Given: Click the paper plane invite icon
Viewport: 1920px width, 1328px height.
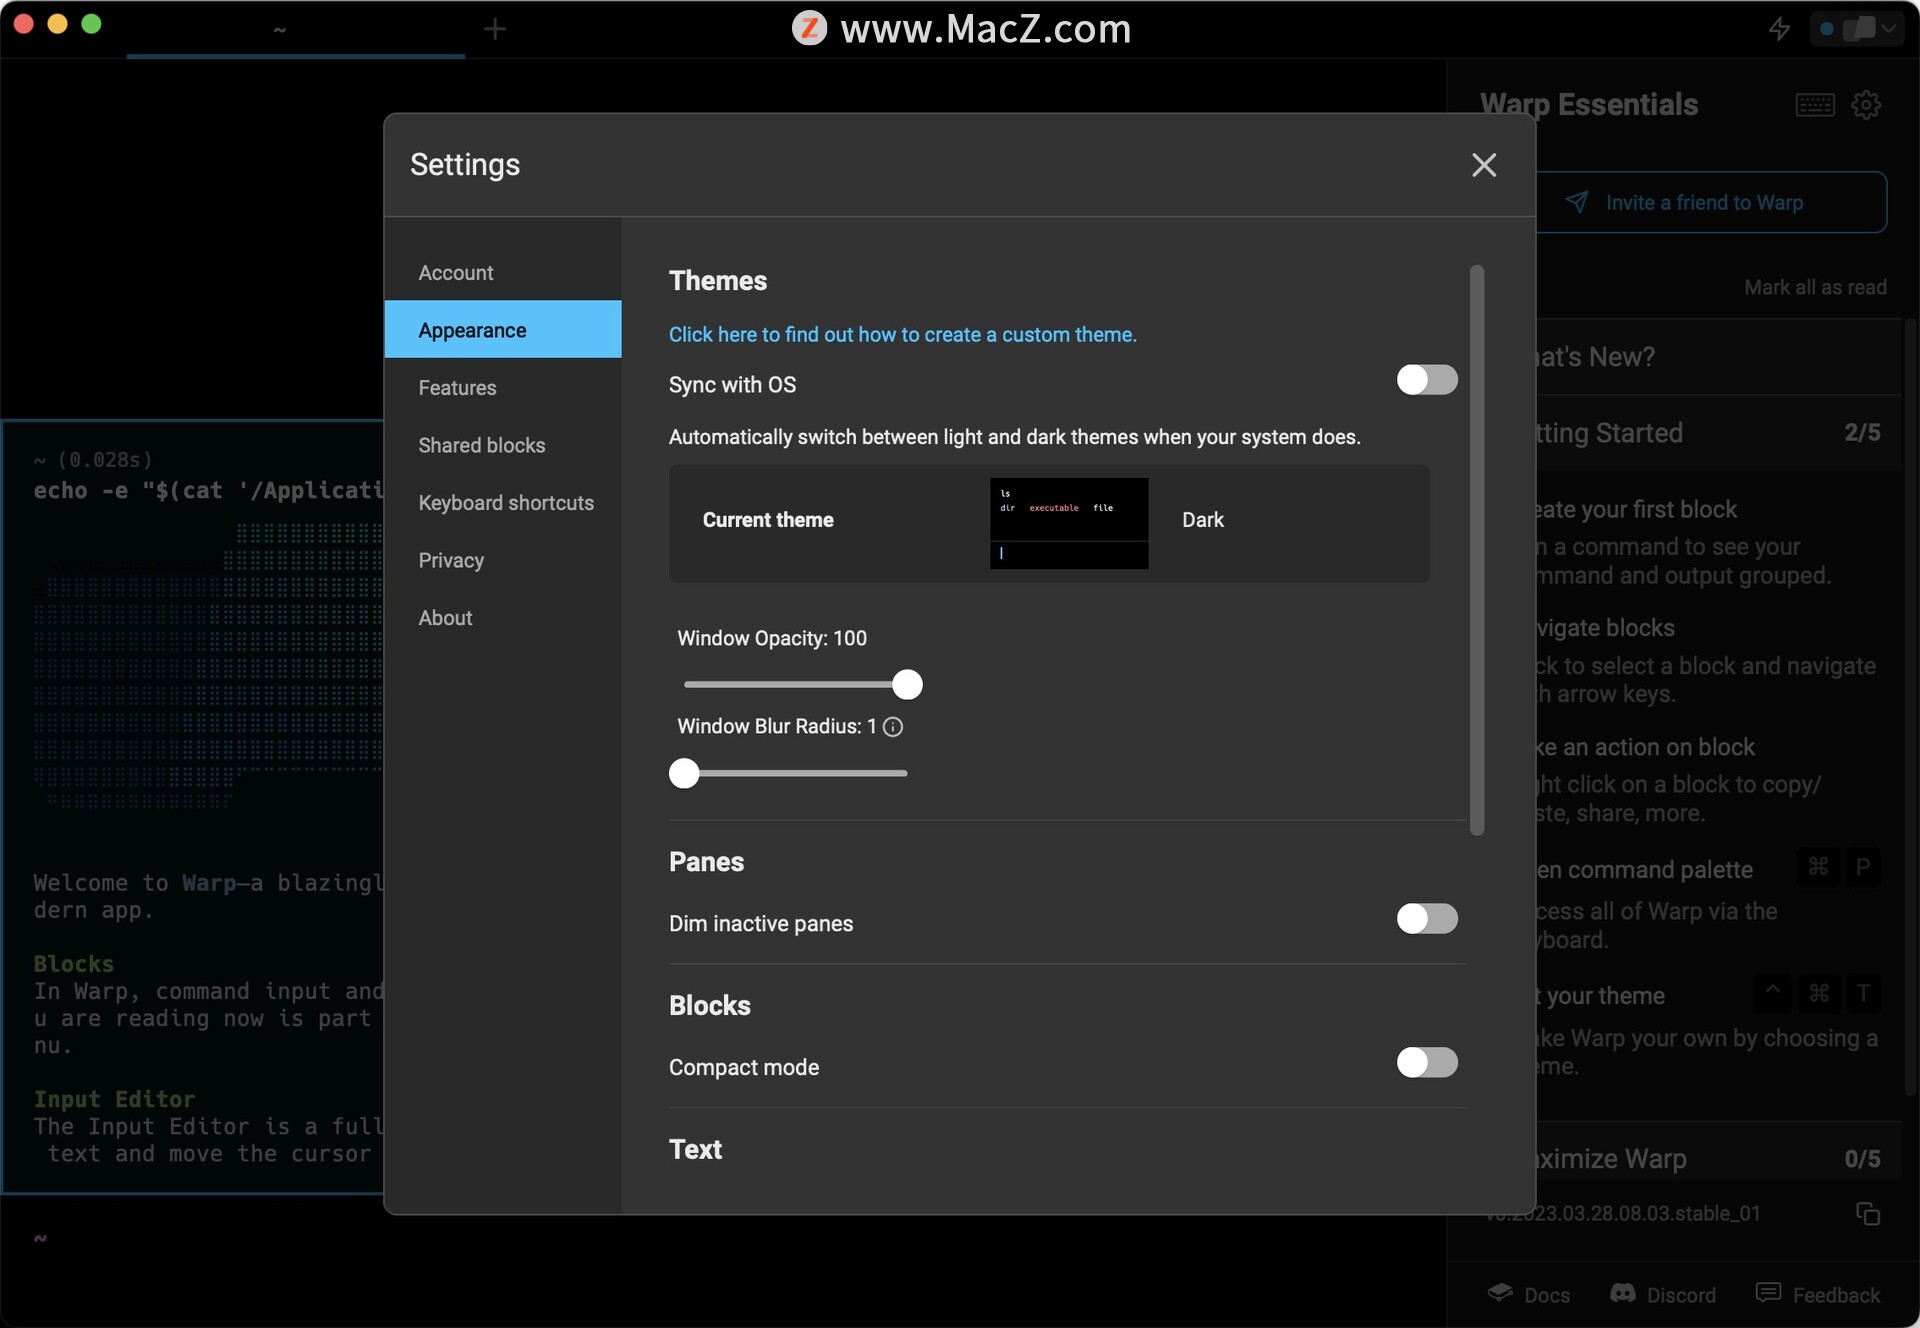Looking at the screenshot, I should click(x=1577, y=202).
